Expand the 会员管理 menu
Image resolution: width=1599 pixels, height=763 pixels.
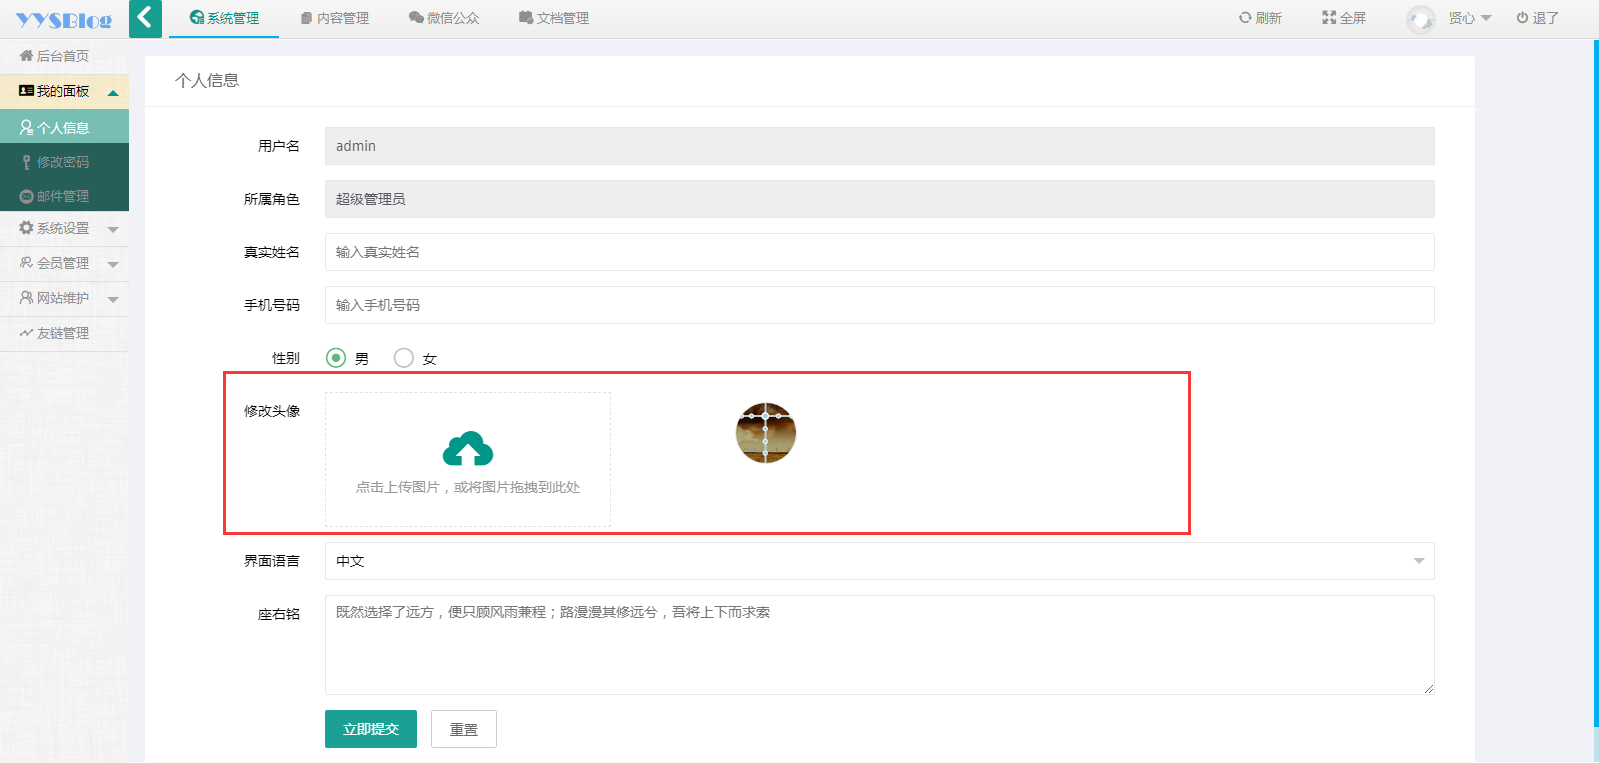pyautogui.click(x=64, y=263)
